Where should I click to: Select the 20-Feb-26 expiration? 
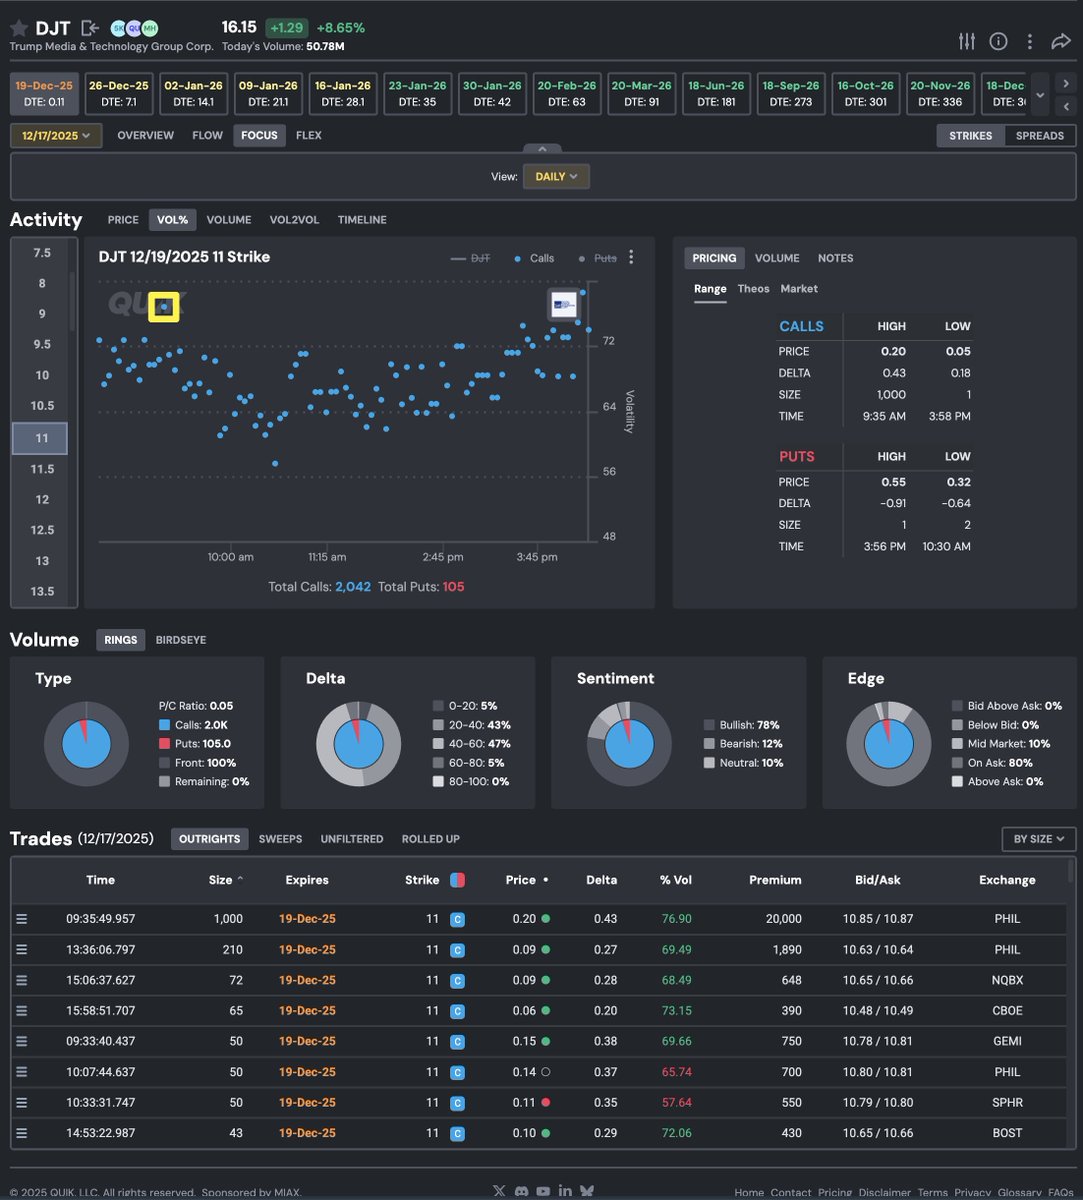[567, 94]
